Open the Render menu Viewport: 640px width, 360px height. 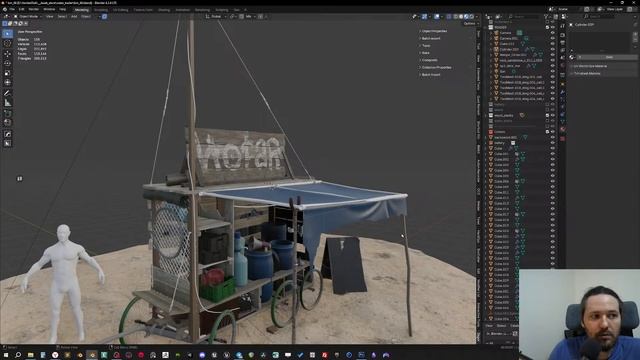[33, 9]
